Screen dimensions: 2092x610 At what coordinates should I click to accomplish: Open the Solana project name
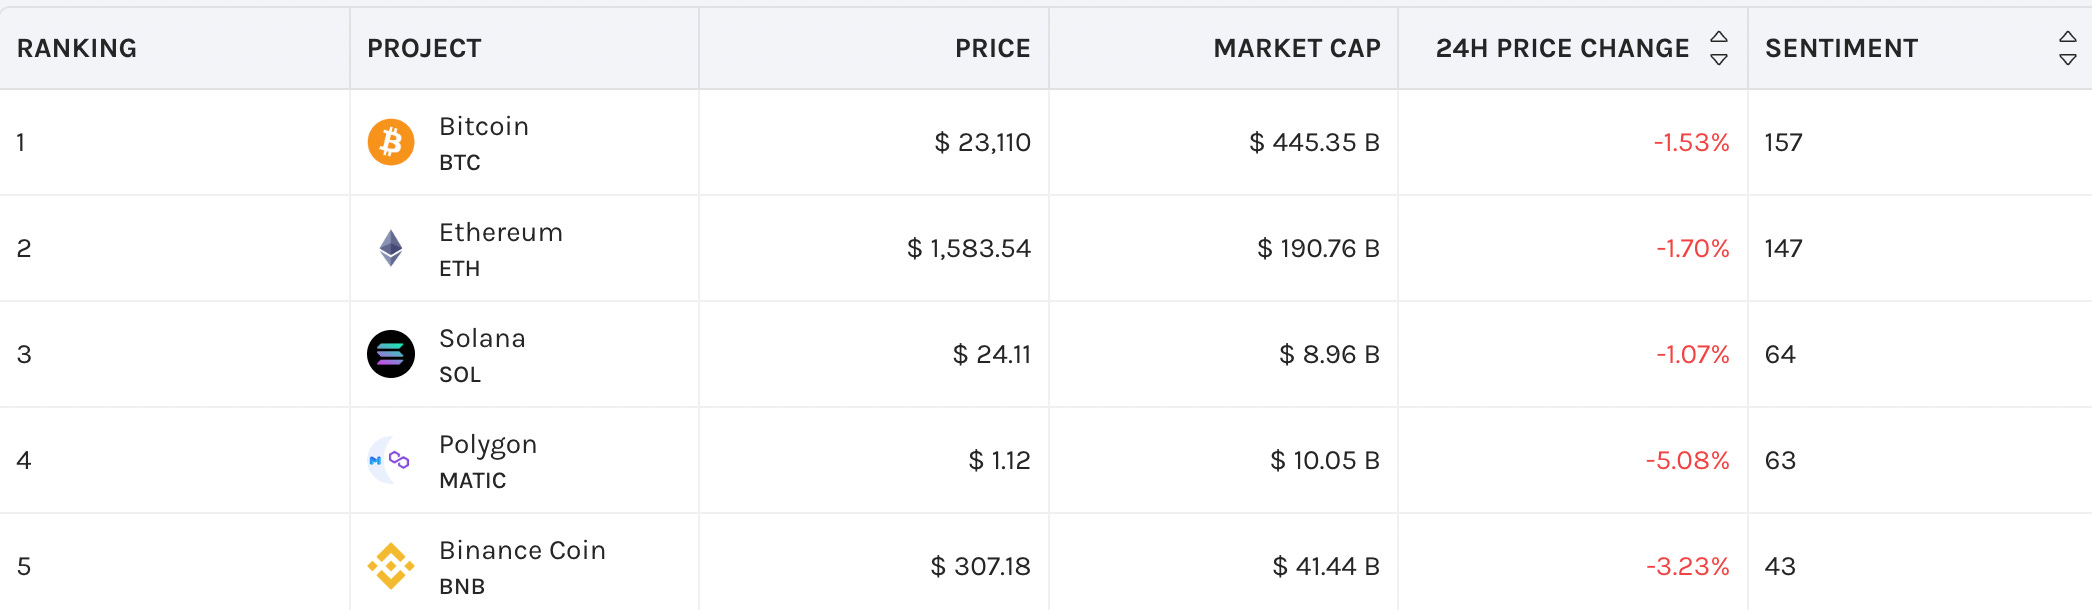(x=482, y=338)
